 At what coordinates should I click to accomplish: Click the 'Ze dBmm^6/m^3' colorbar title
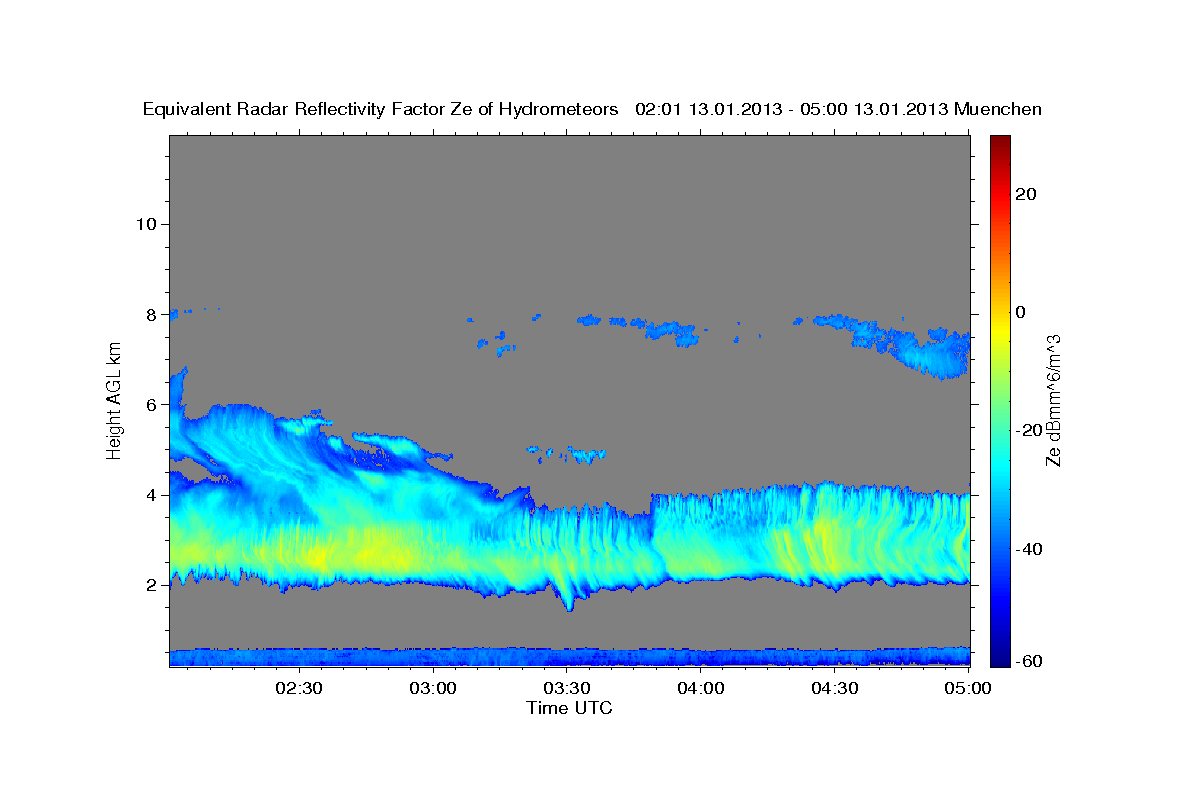coord(1055,400)
